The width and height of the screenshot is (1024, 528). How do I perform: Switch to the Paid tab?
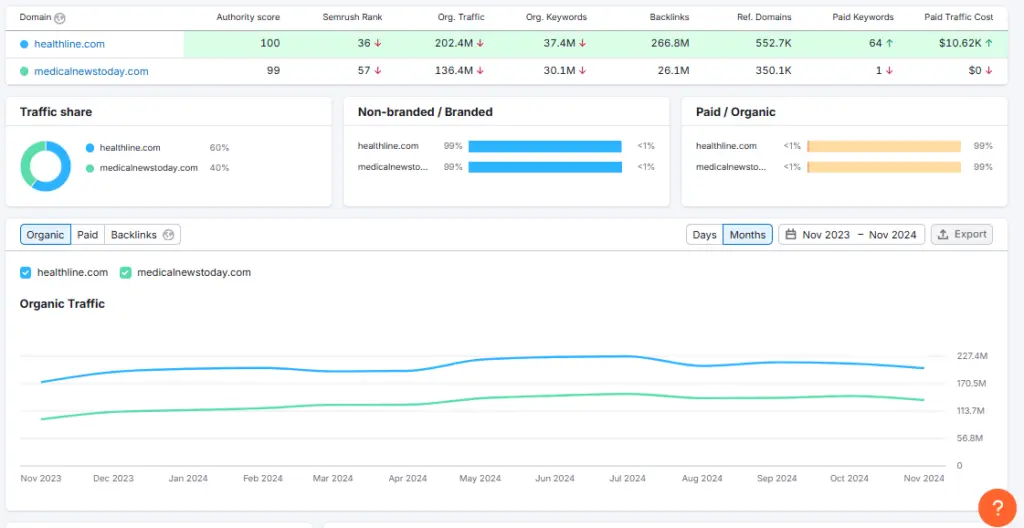point(88,235)
